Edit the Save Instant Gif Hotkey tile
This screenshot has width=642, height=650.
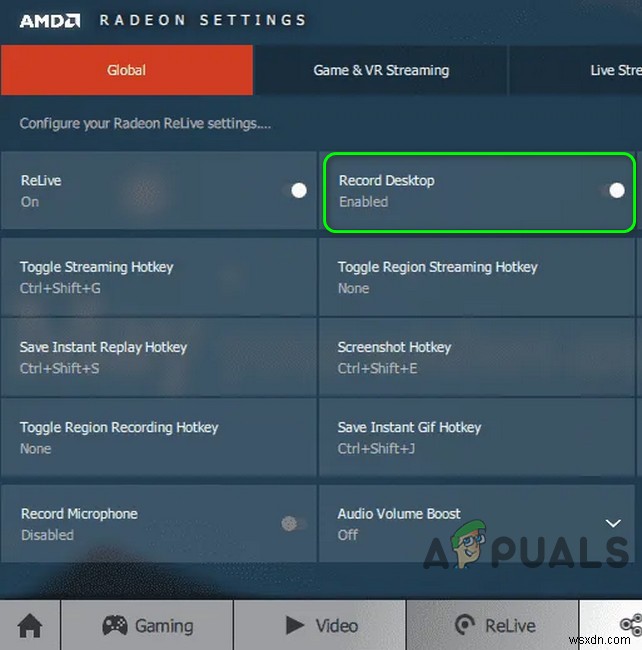click(x=477, y=437)
